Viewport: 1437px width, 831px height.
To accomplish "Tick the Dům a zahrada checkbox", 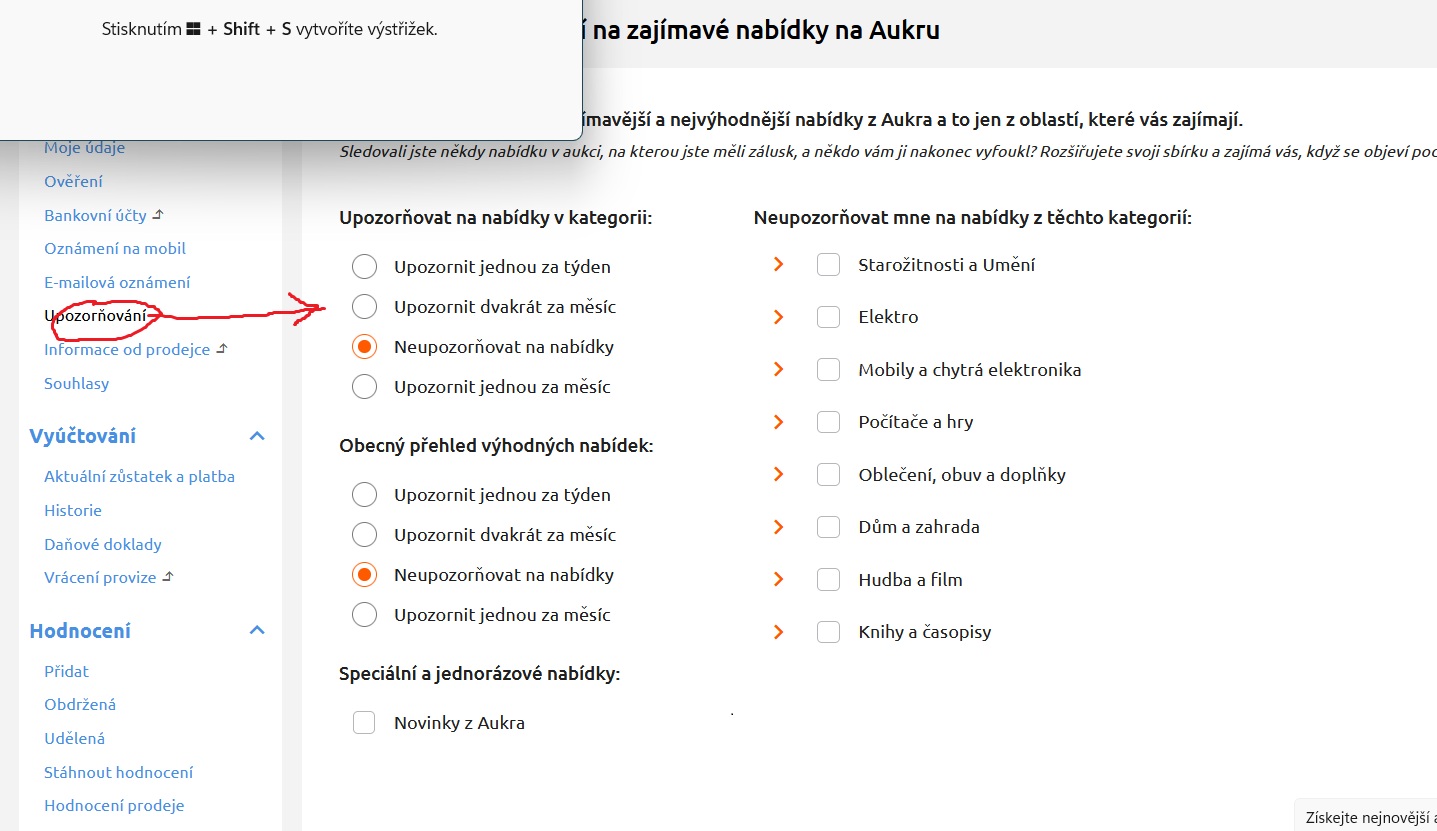I will (828, 527).
